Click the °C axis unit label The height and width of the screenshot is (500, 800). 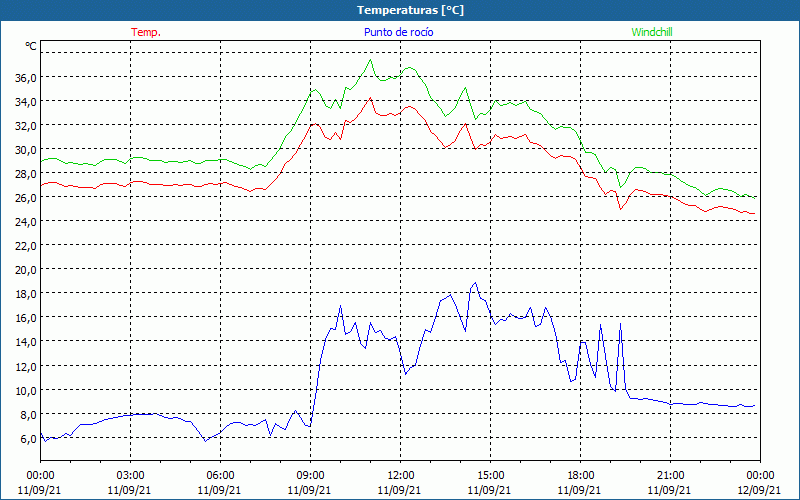[31, 46]
